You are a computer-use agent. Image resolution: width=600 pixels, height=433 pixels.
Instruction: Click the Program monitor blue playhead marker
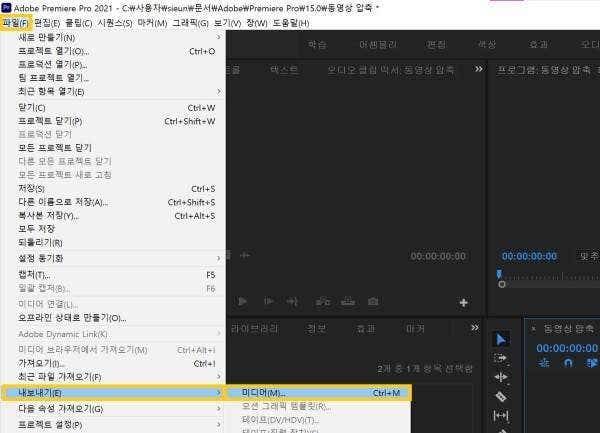click(x=499, y=274)
